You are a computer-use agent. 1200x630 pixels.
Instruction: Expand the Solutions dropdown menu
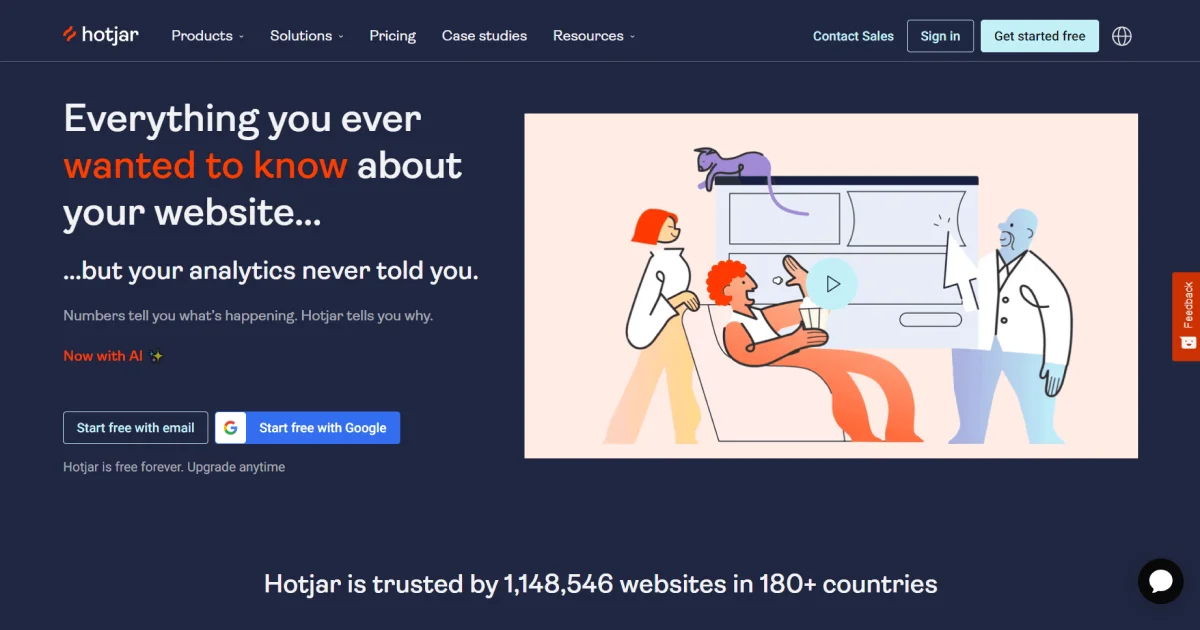[307, 36]
